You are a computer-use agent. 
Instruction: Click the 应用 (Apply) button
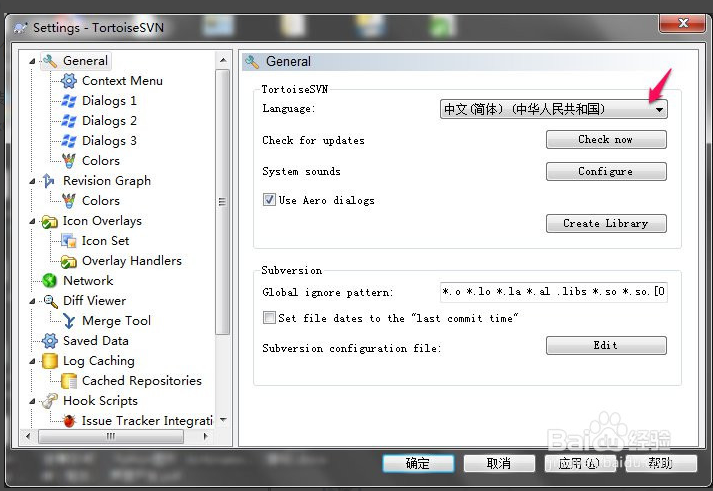(580, 463)
